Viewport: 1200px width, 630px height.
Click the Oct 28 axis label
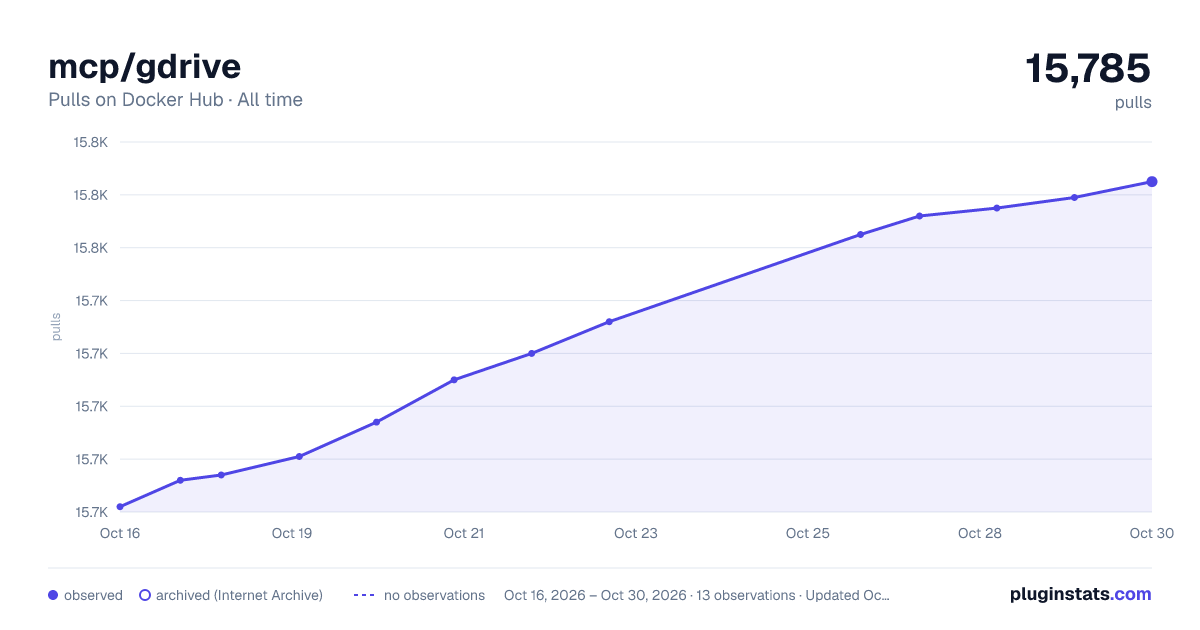(x=980, y=533)
